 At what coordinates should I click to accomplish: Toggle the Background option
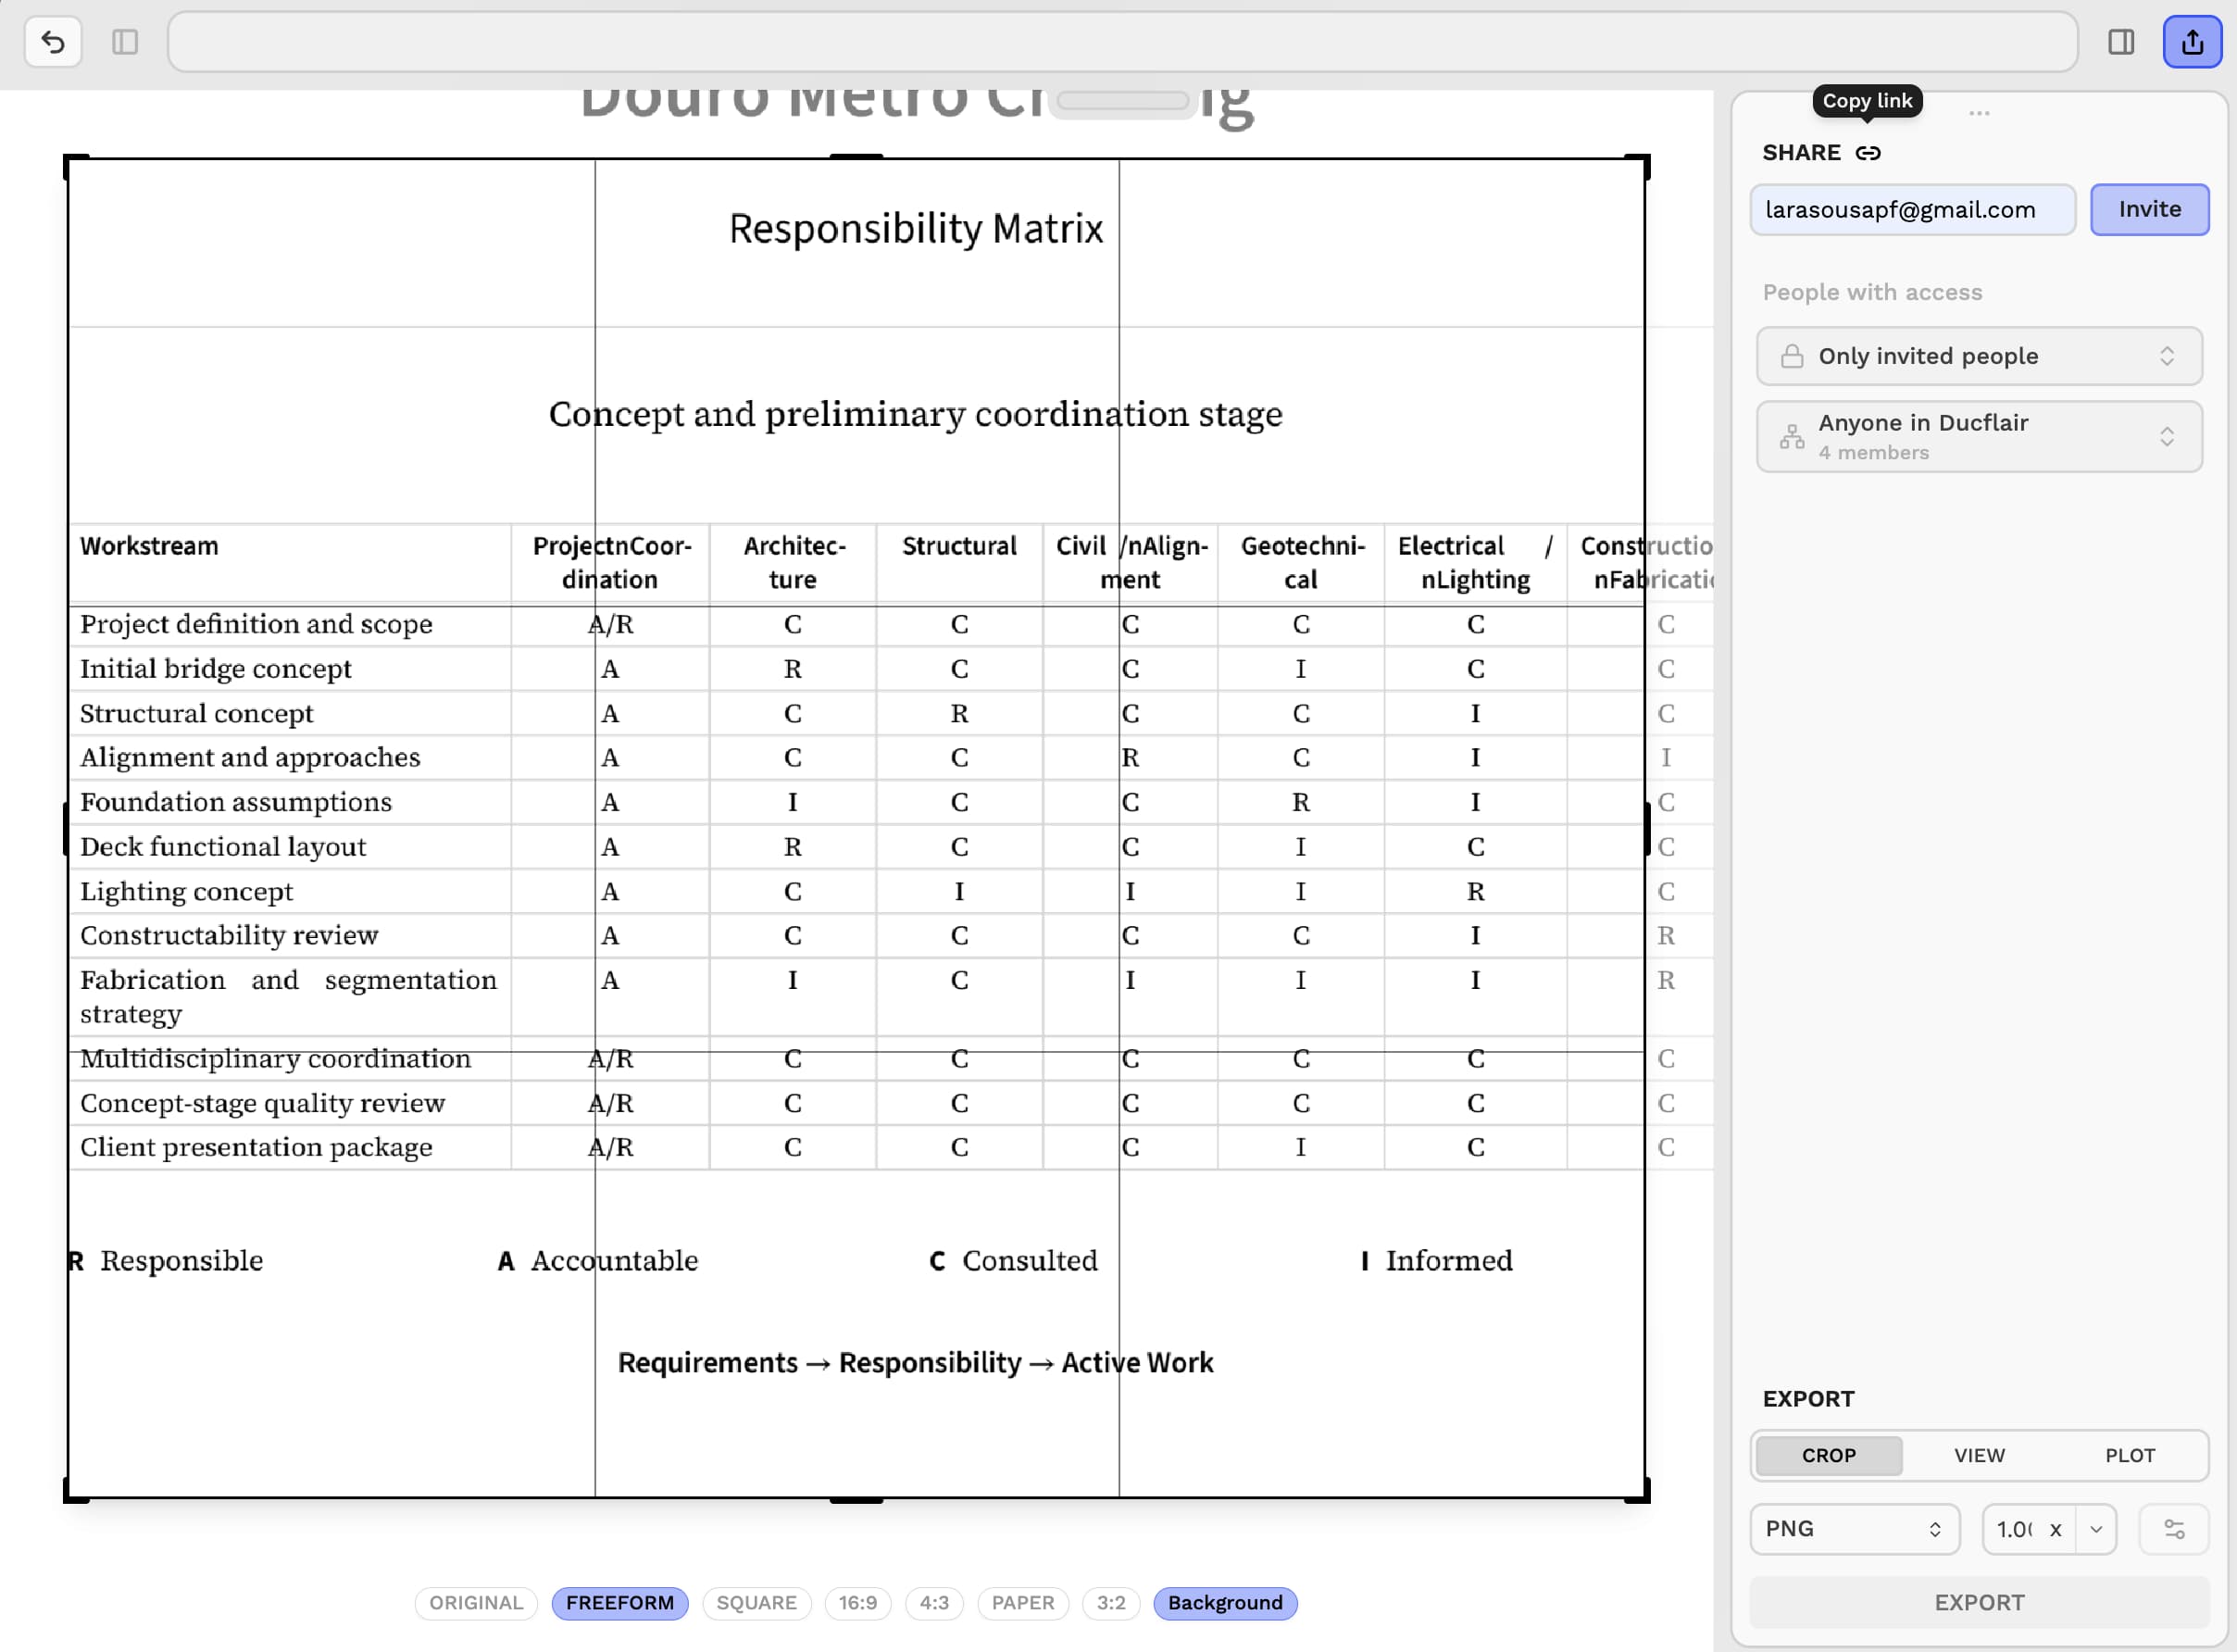point(1224,1603)
